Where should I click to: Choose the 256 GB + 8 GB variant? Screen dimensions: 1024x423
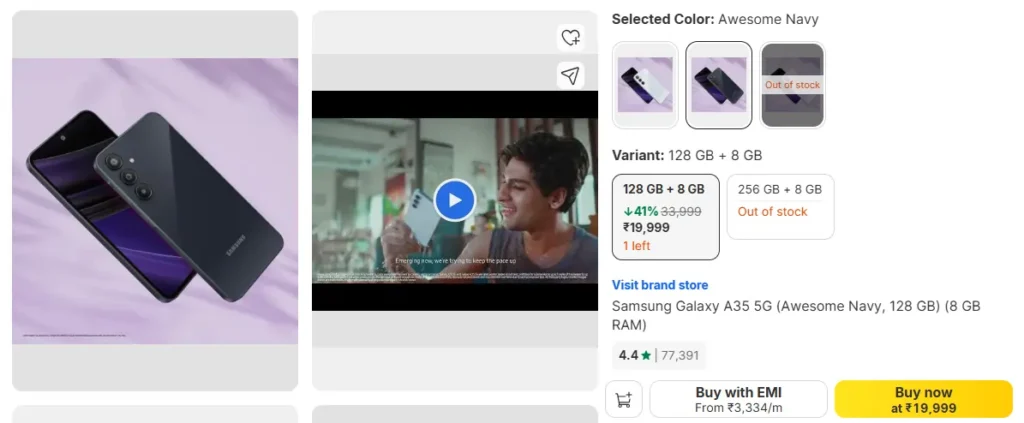pyautogui.click(x=780, y=206)
